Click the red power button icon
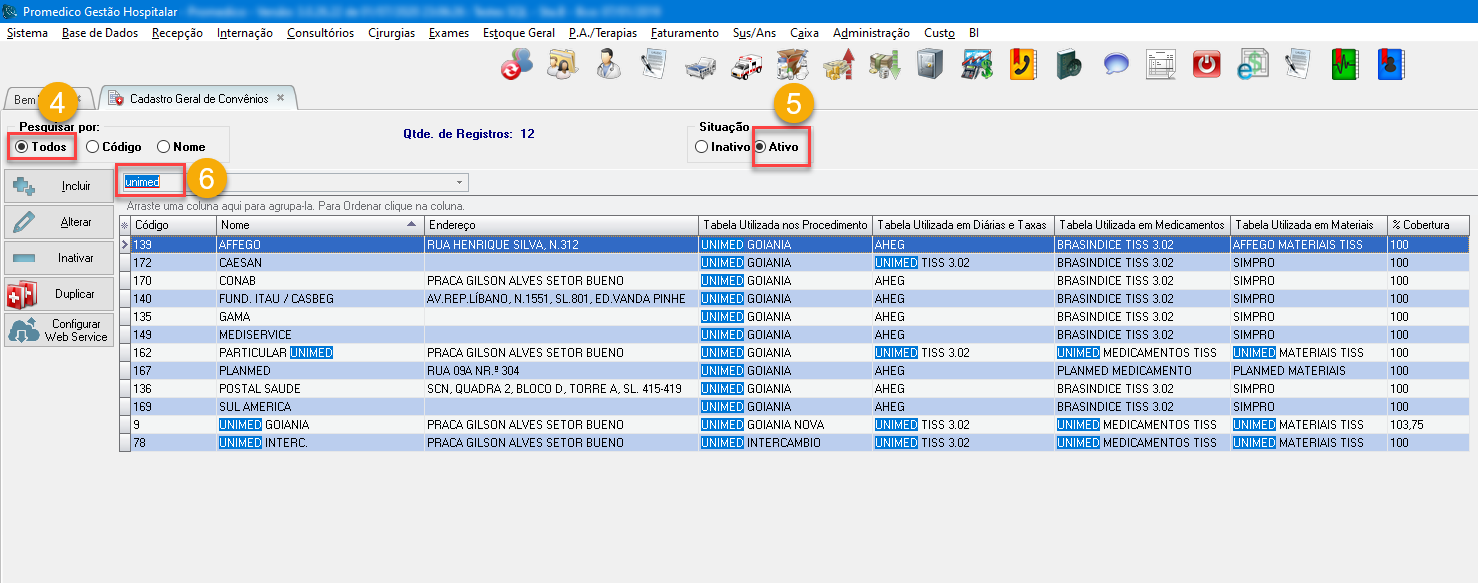Screen dimensions: 1478x583 click(1207, 64)
